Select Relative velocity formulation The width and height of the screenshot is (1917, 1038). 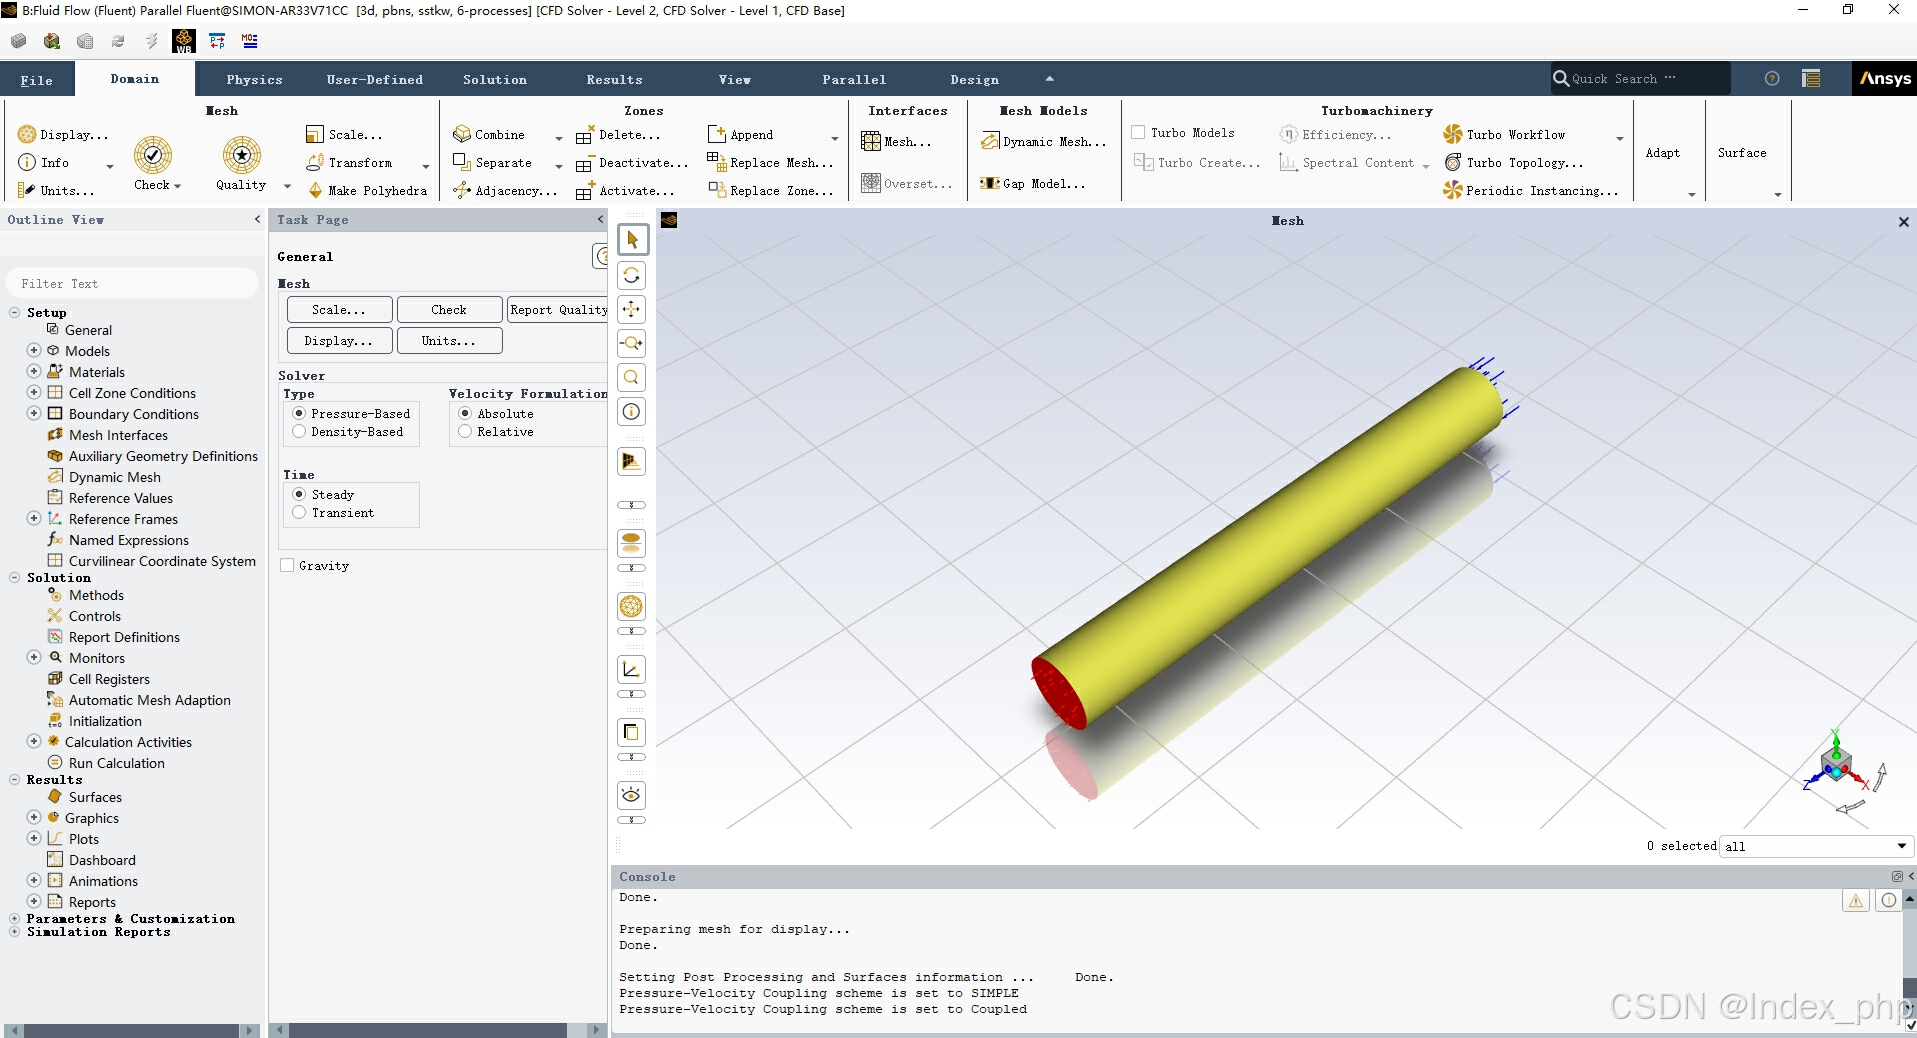click(x=465, y=432)
